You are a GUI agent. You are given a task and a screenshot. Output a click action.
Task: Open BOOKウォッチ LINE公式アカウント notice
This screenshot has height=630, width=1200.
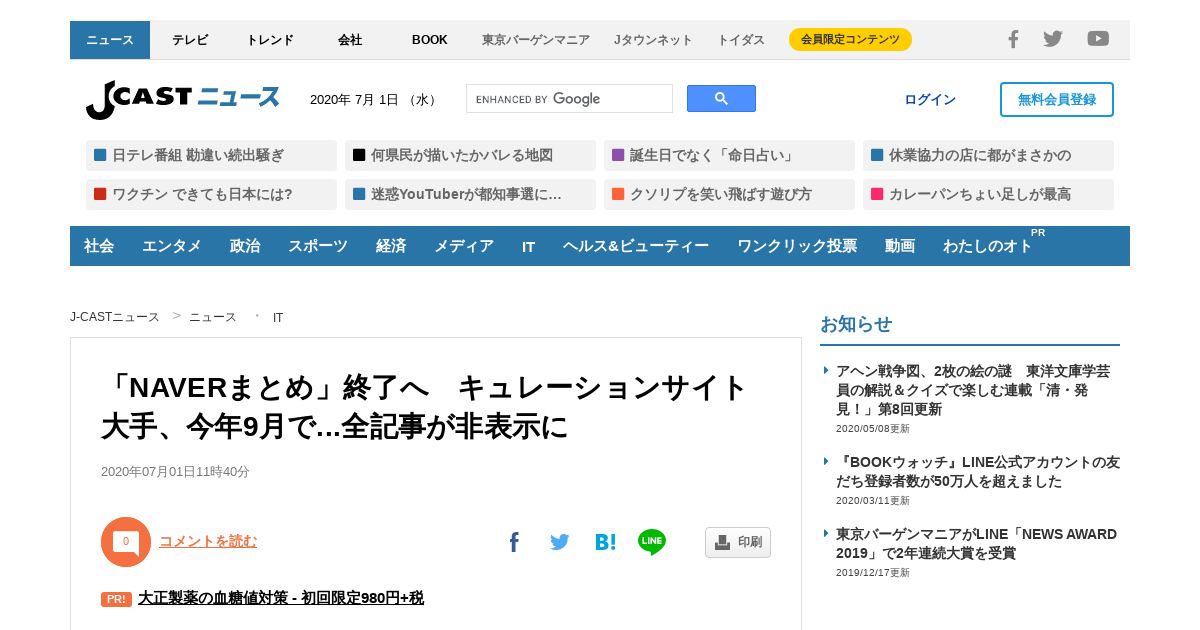tap(978, 472)
